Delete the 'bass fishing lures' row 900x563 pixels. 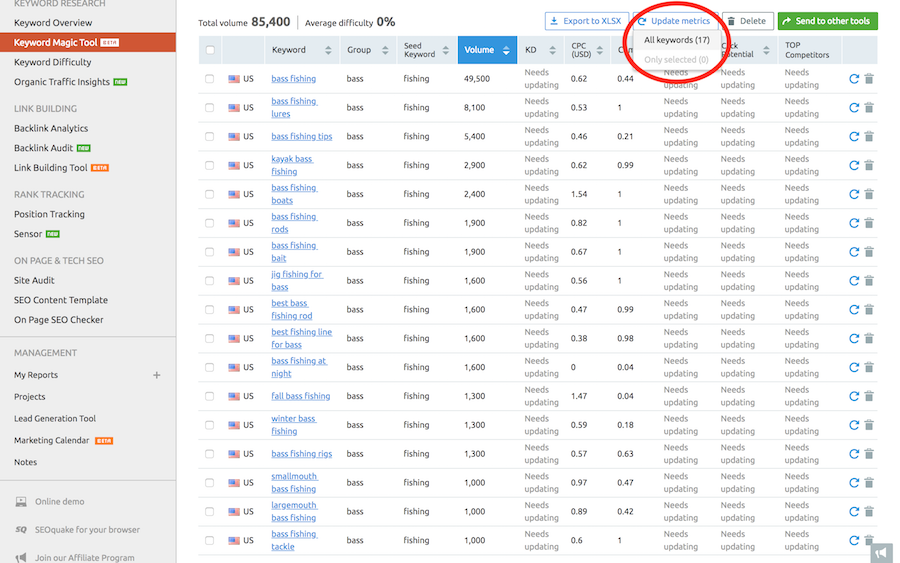869,107
